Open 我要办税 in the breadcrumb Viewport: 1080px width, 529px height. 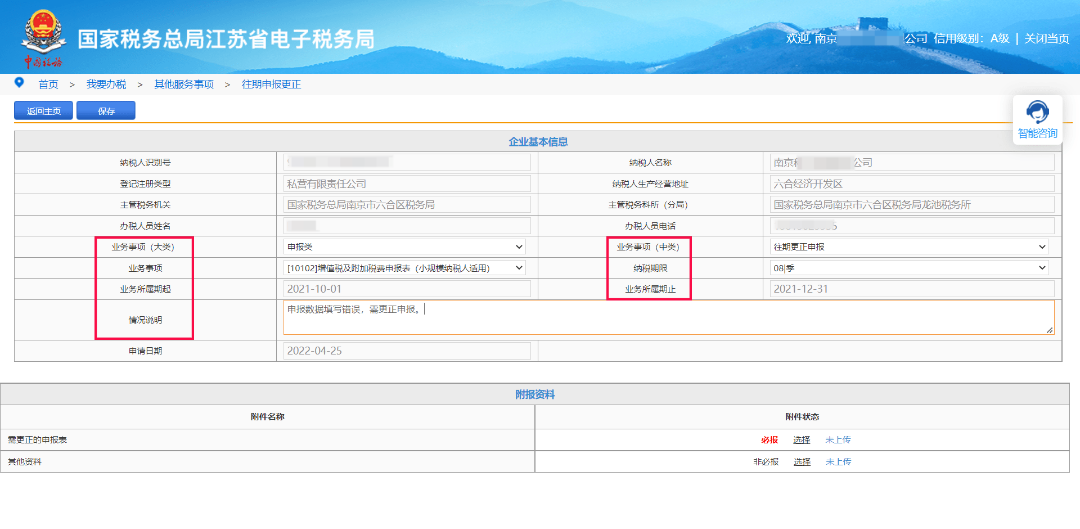tap(106, 84)
